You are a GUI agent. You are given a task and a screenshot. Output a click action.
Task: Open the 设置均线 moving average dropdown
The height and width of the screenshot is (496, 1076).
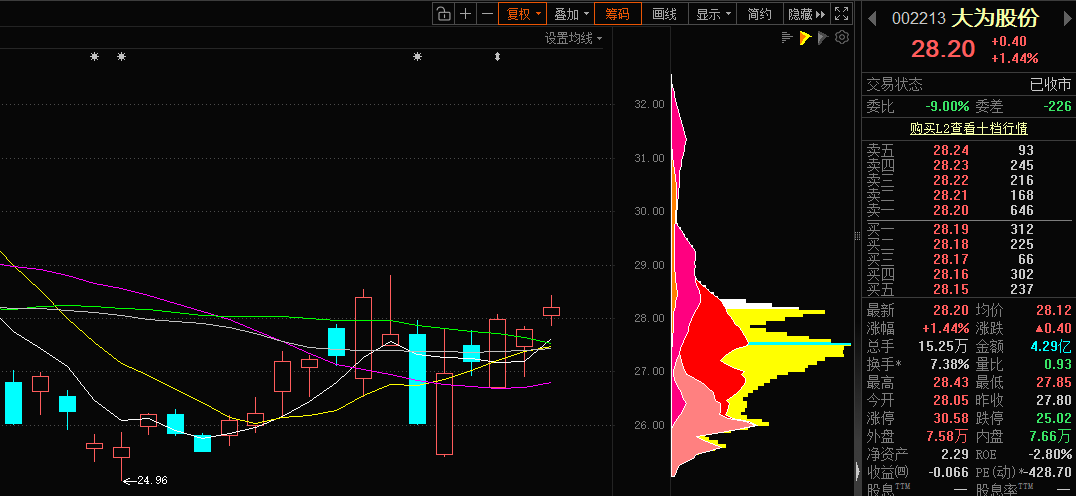pyautogui.click(x=574, y=38)
